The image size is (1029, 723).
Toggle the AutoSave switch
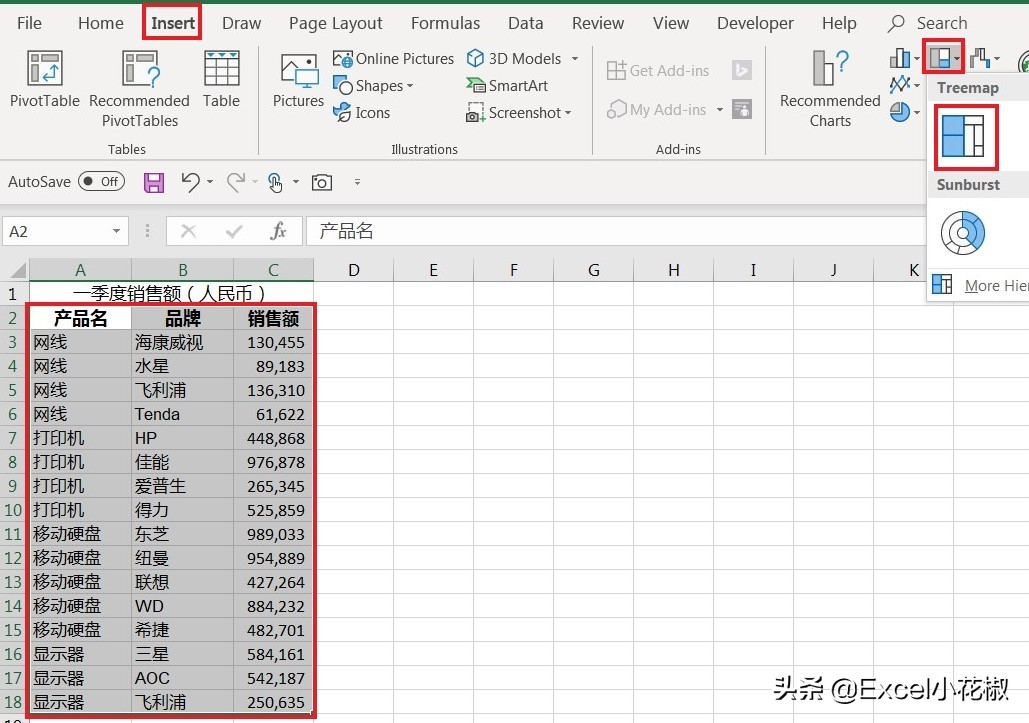[101, 182]
